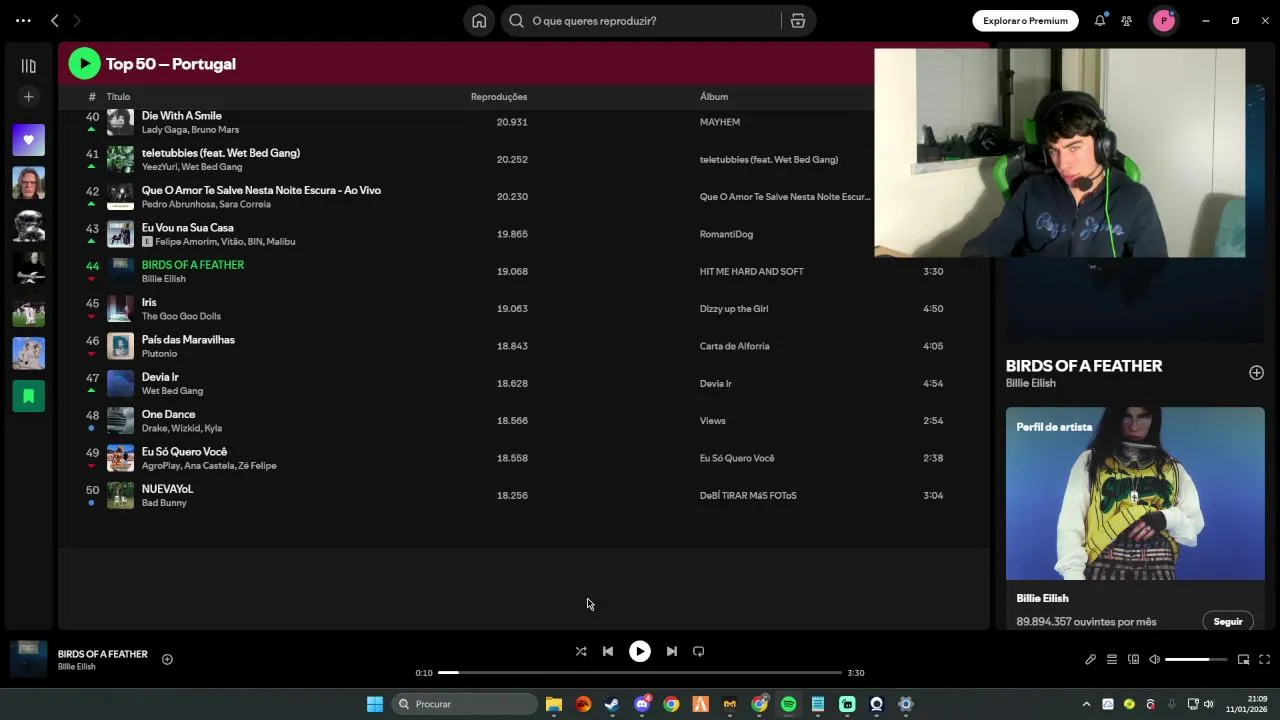
Task: Connect to a device
Action: coord(1133,660)
